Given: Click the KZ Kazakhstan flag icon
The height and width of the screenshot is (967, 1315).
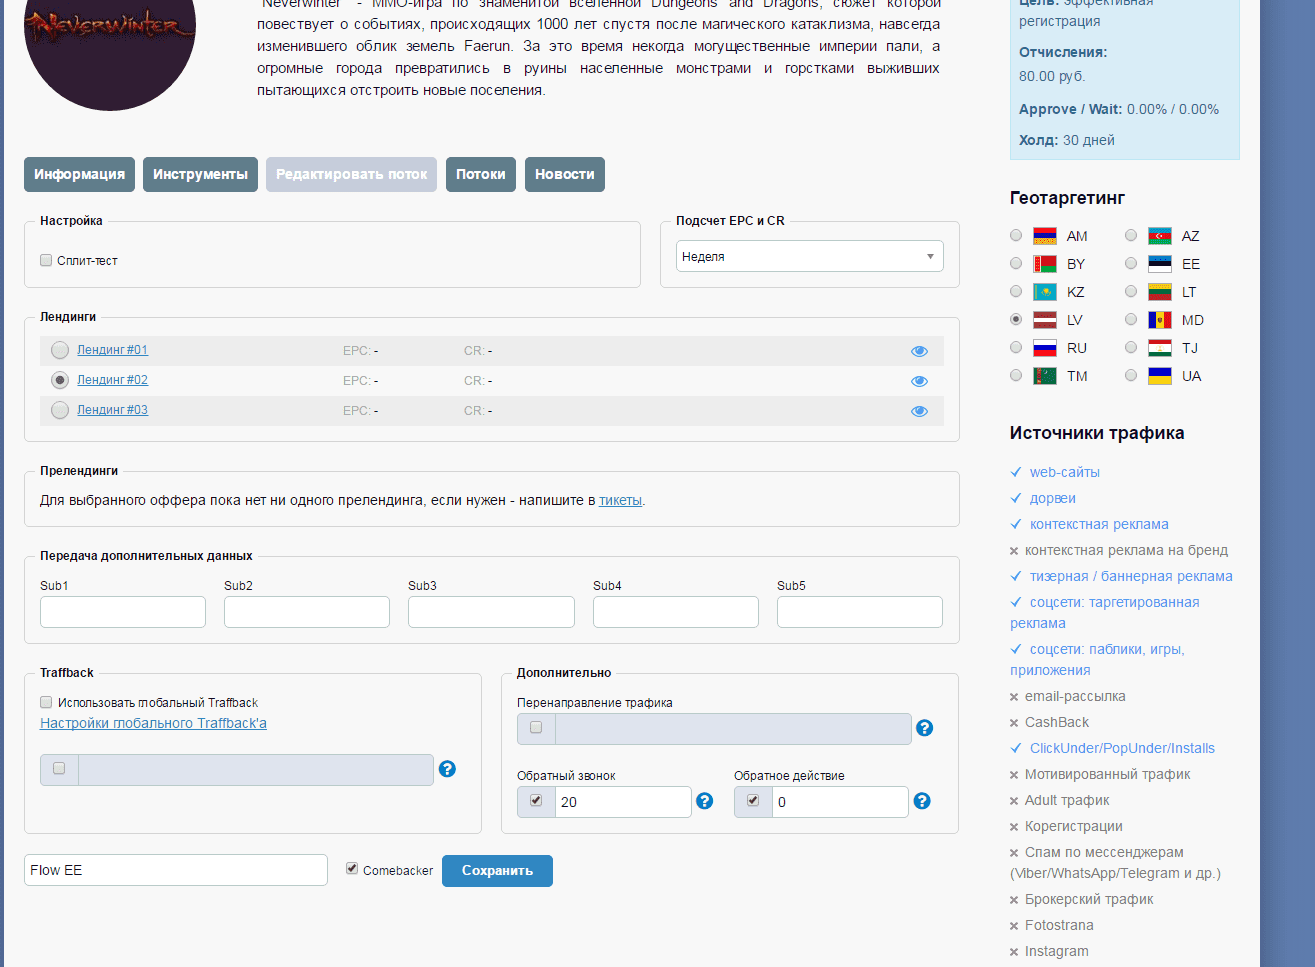Looking at the screenshot, I should point(1044,292).
